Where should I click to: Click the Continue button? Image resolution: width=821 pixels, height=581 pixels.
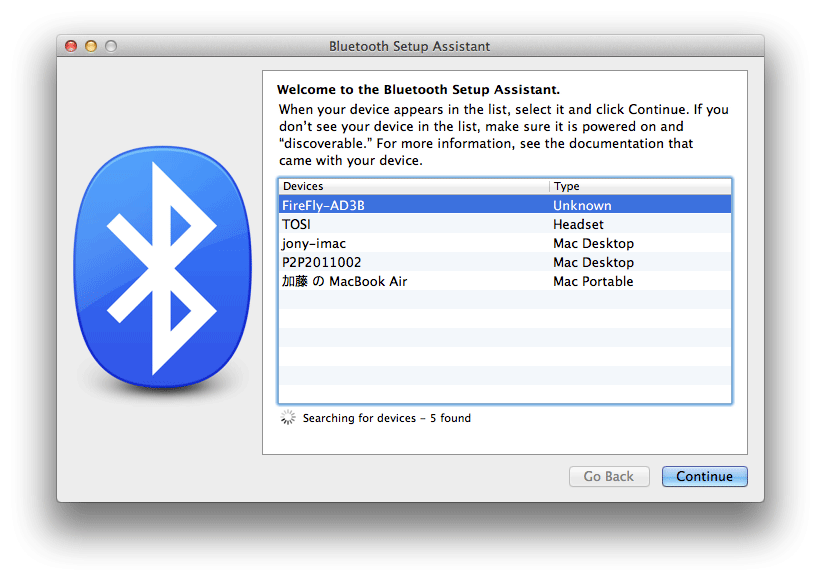[704, 476]
